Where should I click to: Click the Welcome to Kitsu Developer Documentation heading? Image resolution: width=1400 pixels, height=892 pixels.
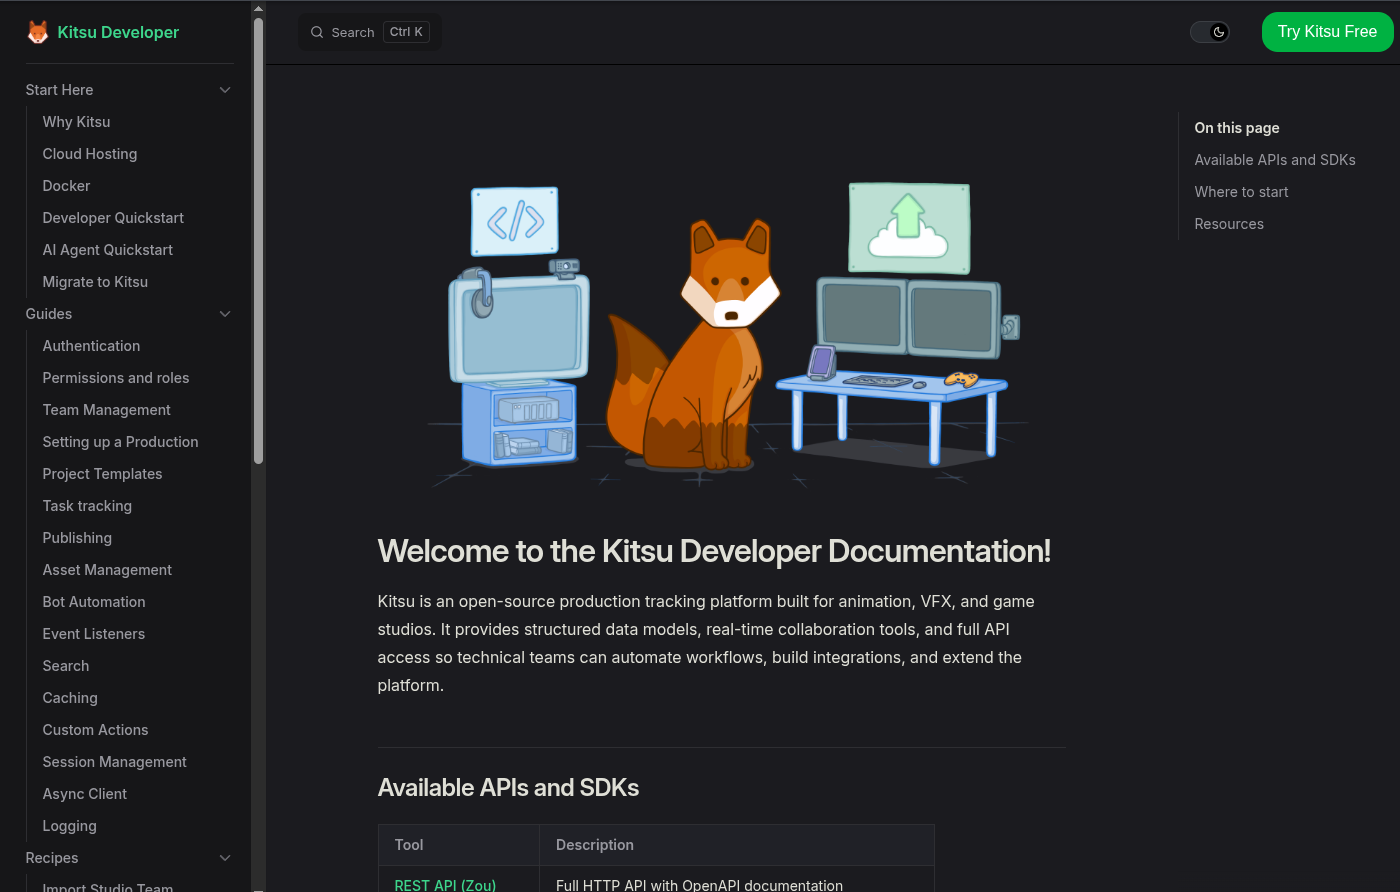point(714,551)
